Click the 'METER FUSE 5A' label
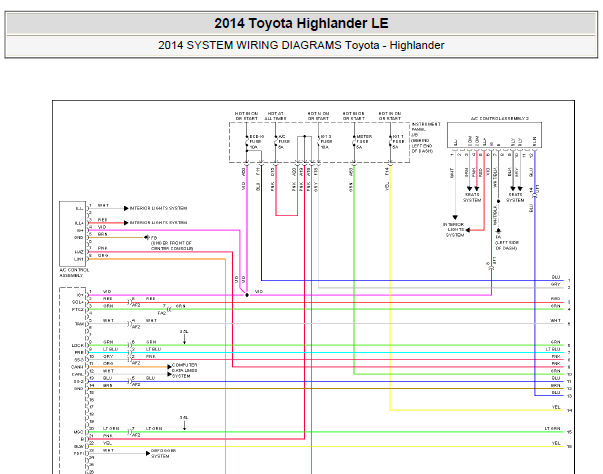603x474 pixels. (x=363, y=142)
